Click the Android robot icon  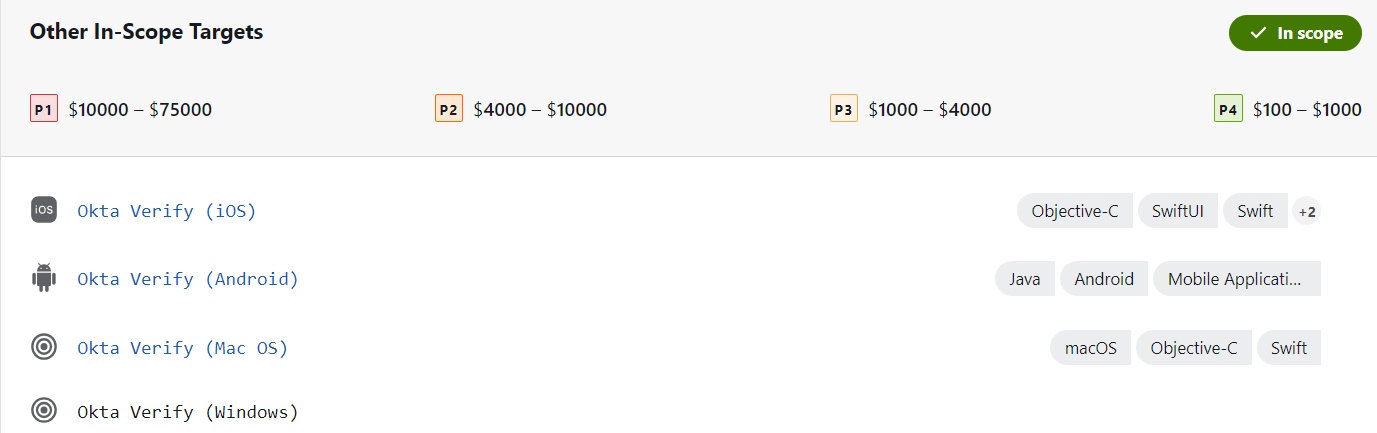44,278
